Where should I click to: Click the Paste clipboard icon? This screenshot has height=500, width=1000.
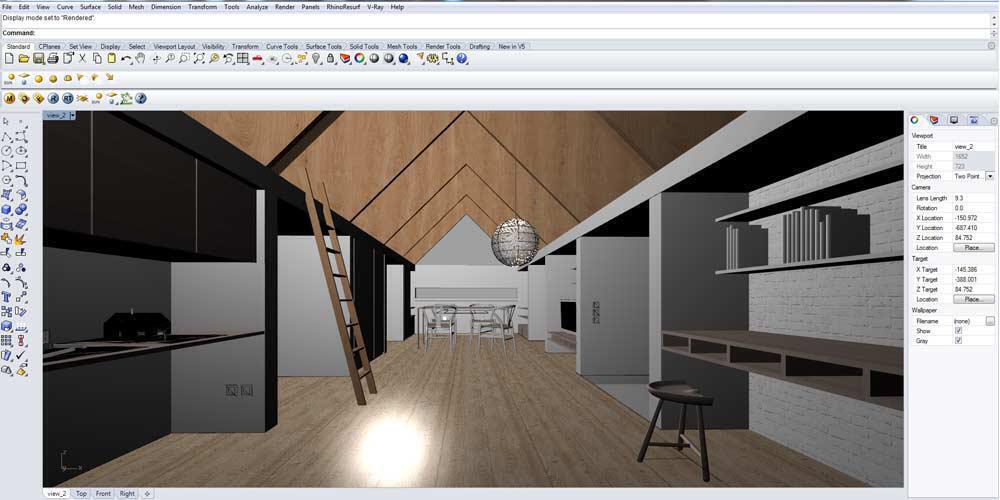[x=112, y=58]
